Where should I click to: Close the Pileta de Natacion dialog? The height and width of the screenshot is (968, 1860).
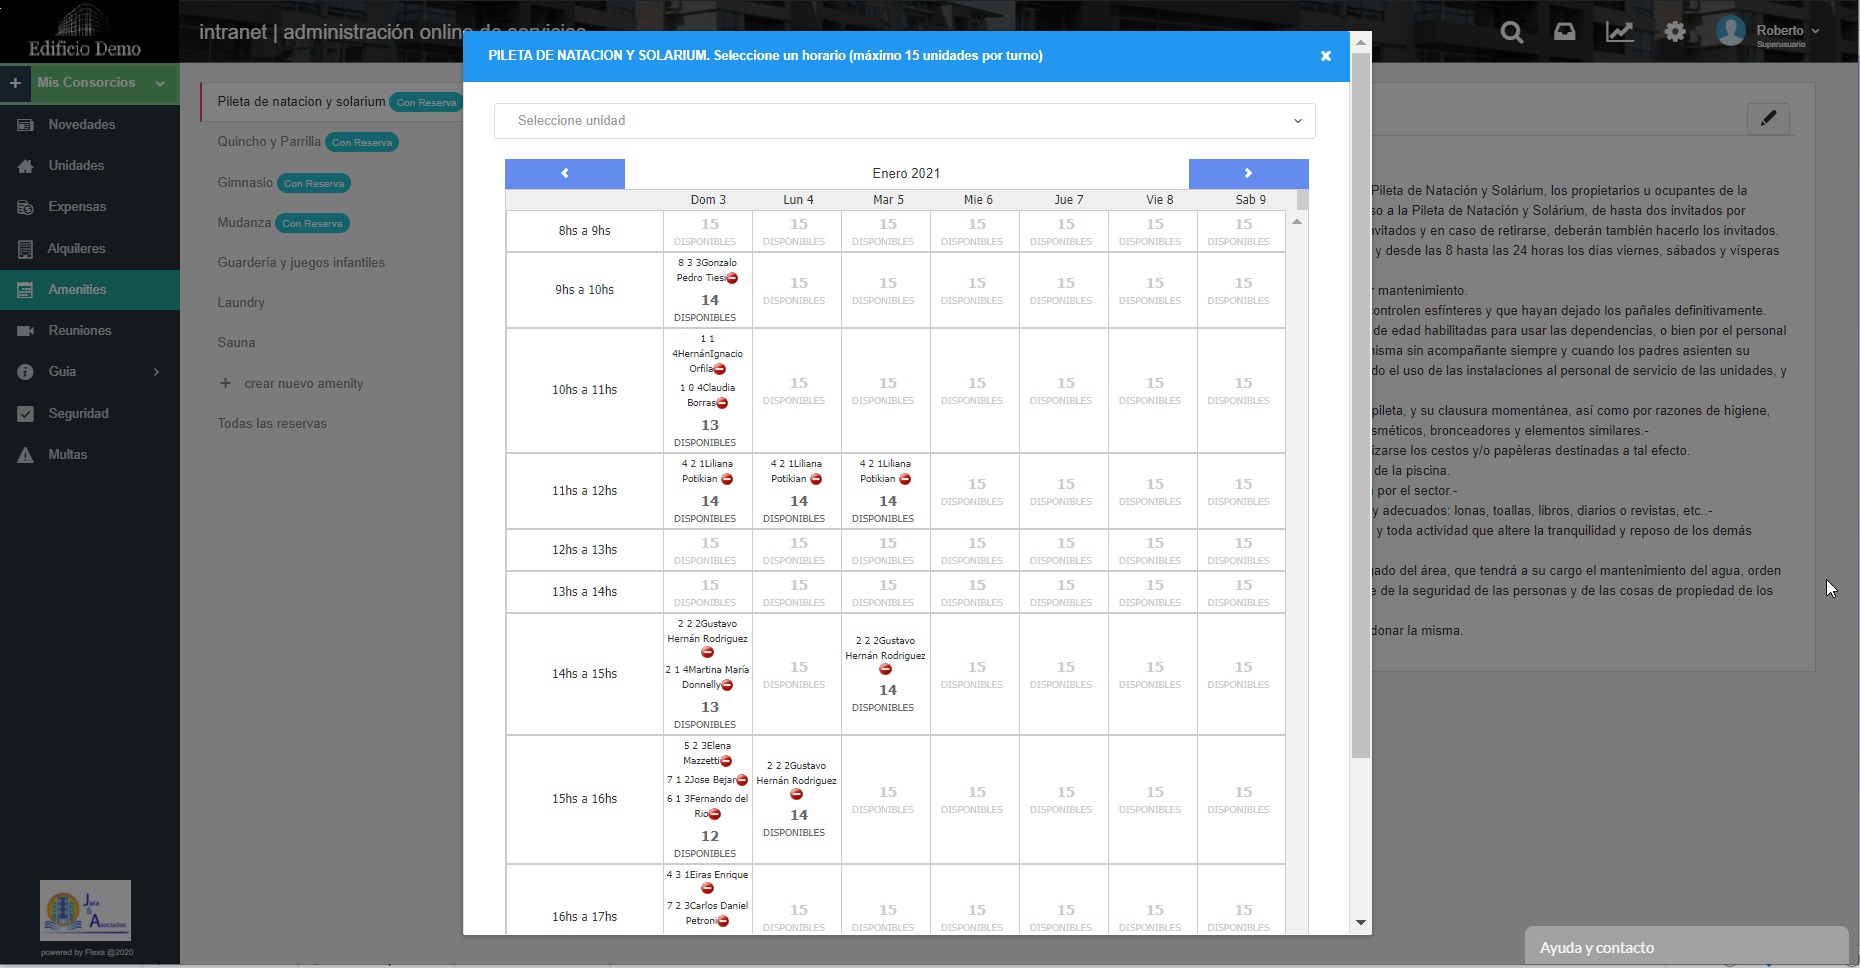1325,56
